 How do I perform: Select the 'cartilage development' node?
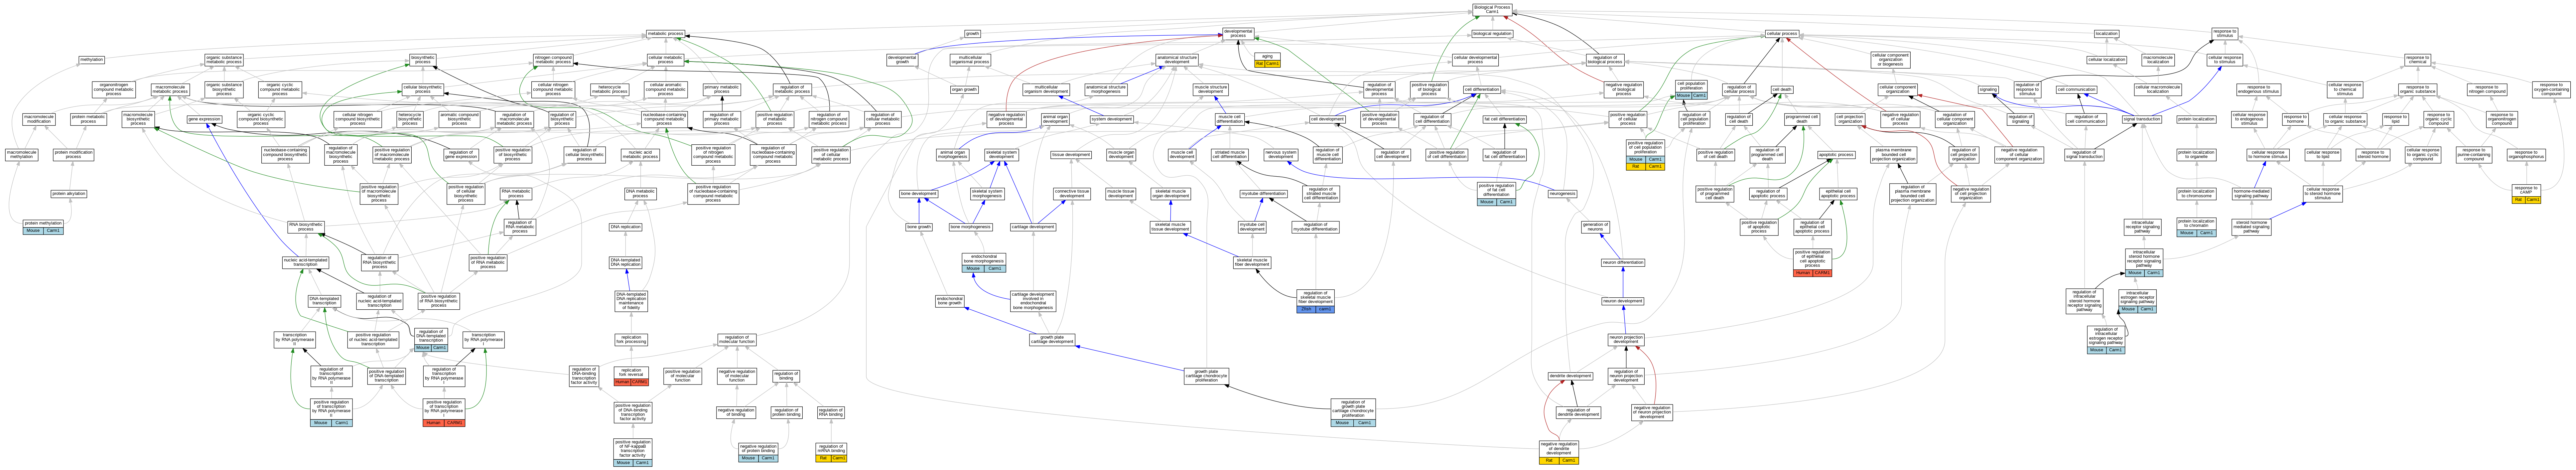[1033, 227]
